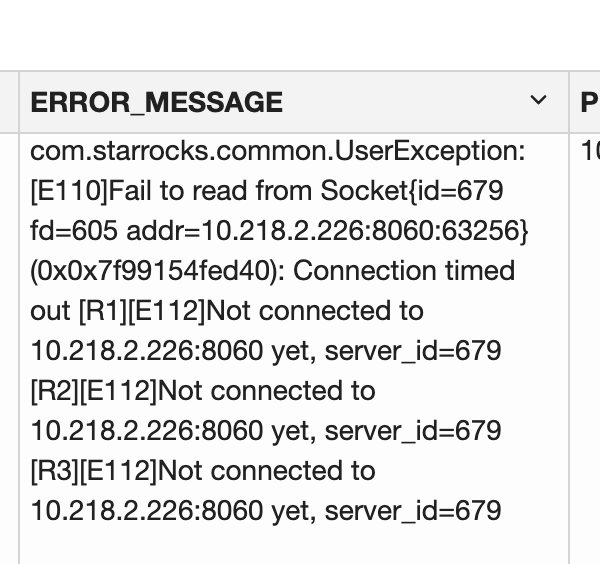
Task: Click the "Connection timed" text
Action: 404,271
